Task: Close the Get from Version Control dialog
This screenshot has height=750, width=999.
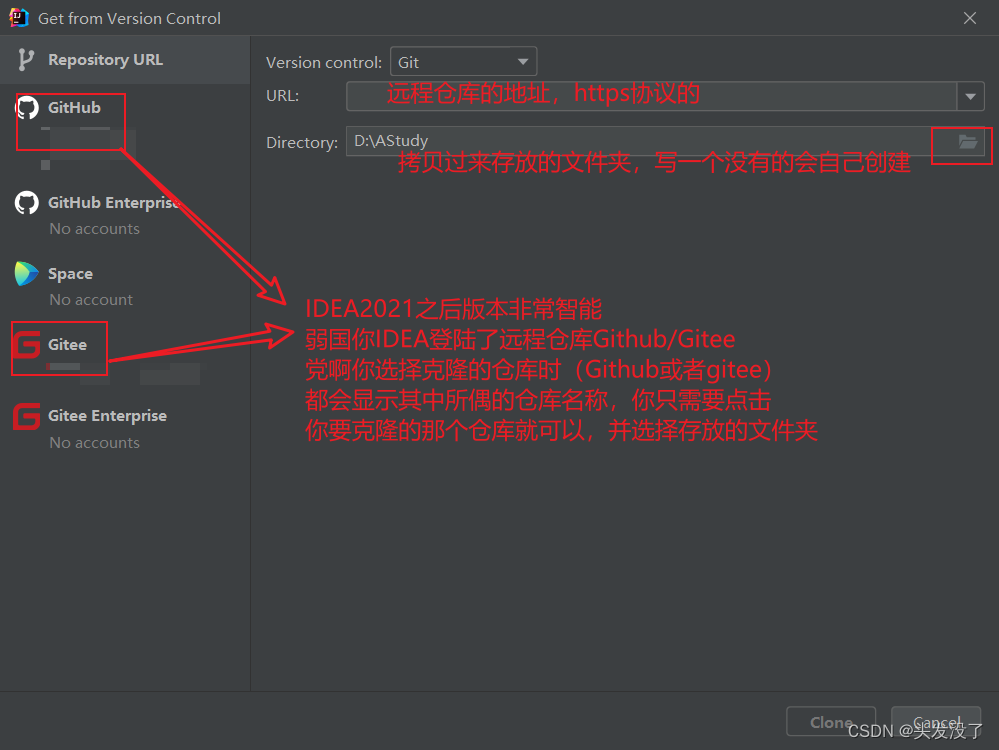Action: pyautogui.click(x=970, y=18)
